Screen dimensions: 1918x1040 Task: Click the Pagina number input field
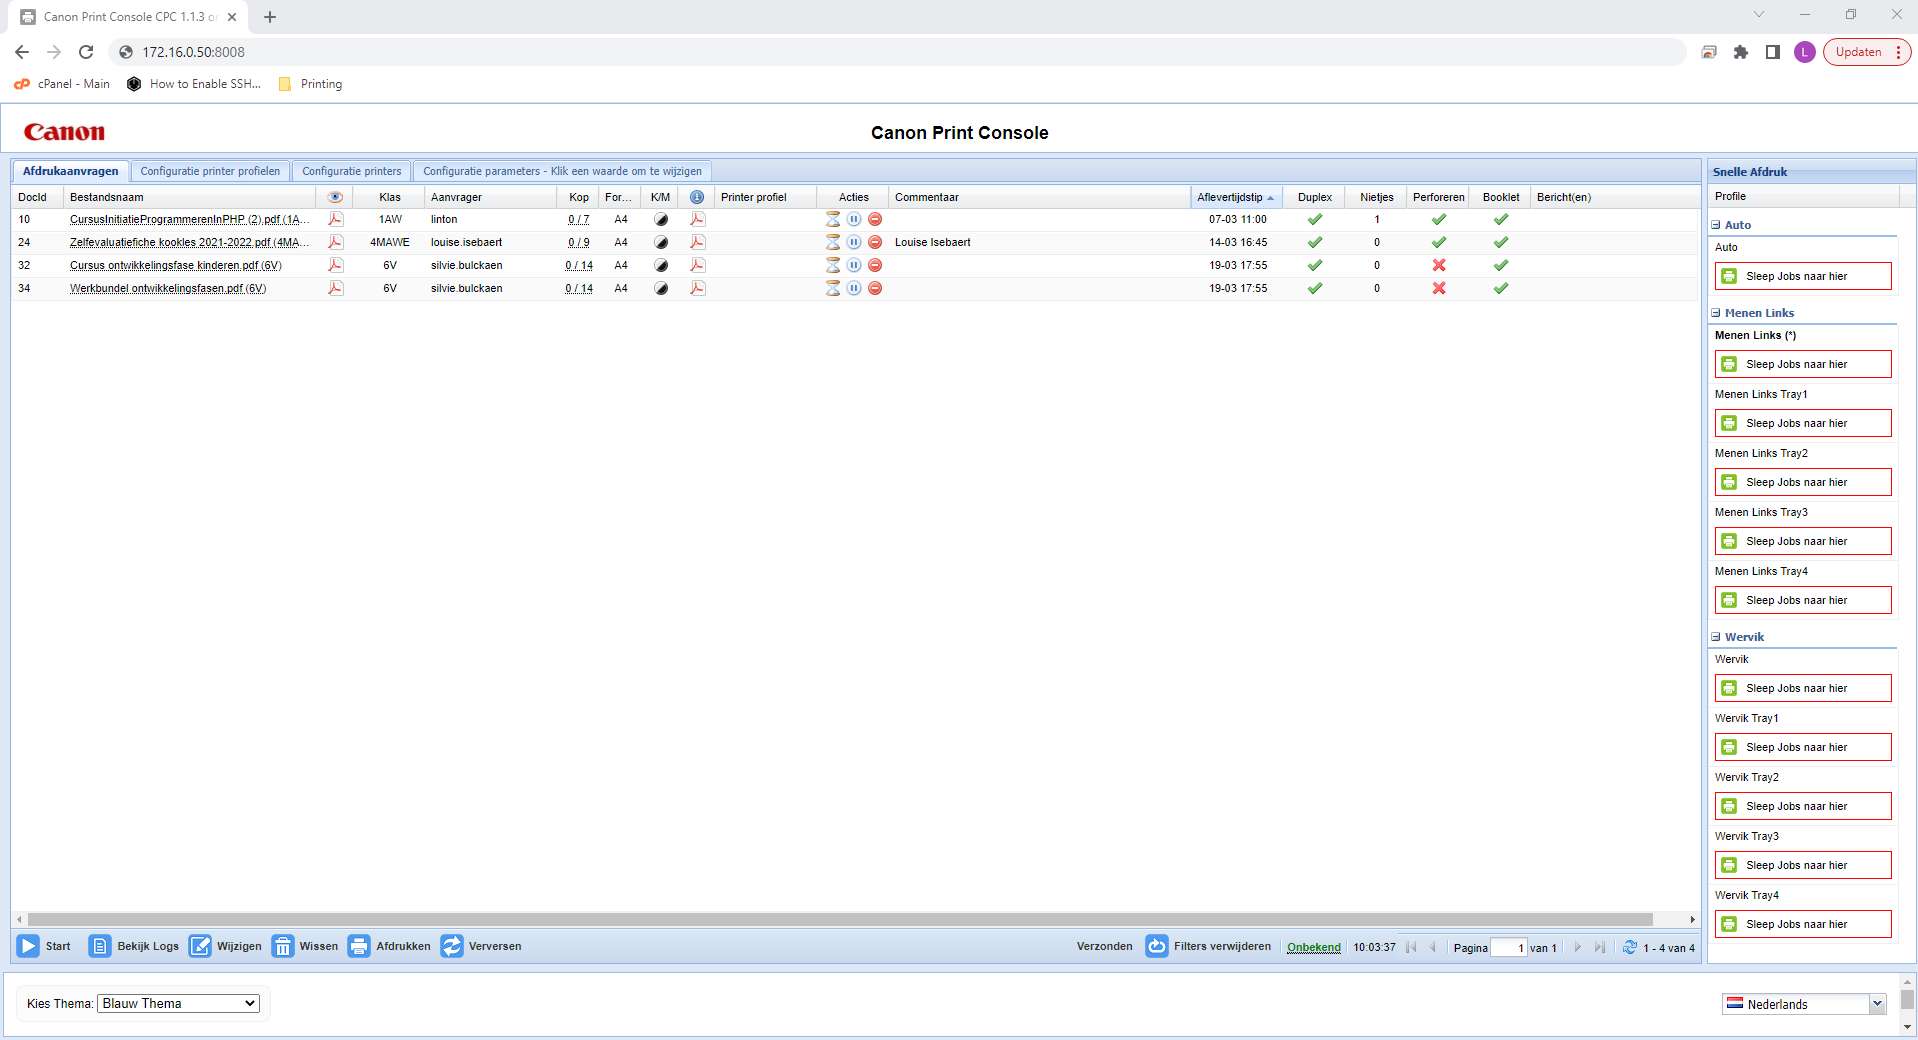coord(1508,948)
